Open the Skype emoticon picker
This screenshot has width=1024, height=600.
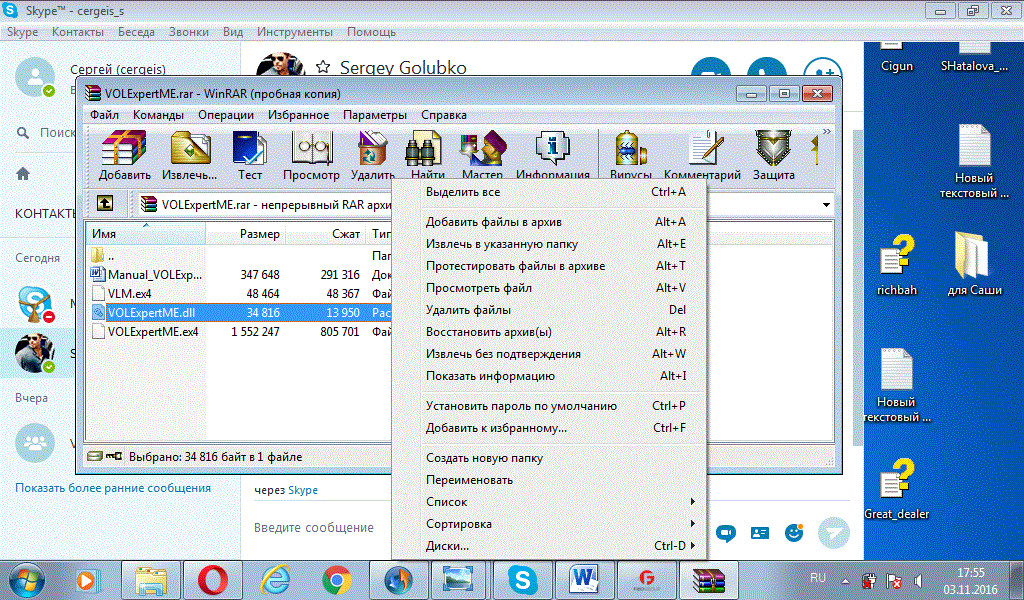794,533
